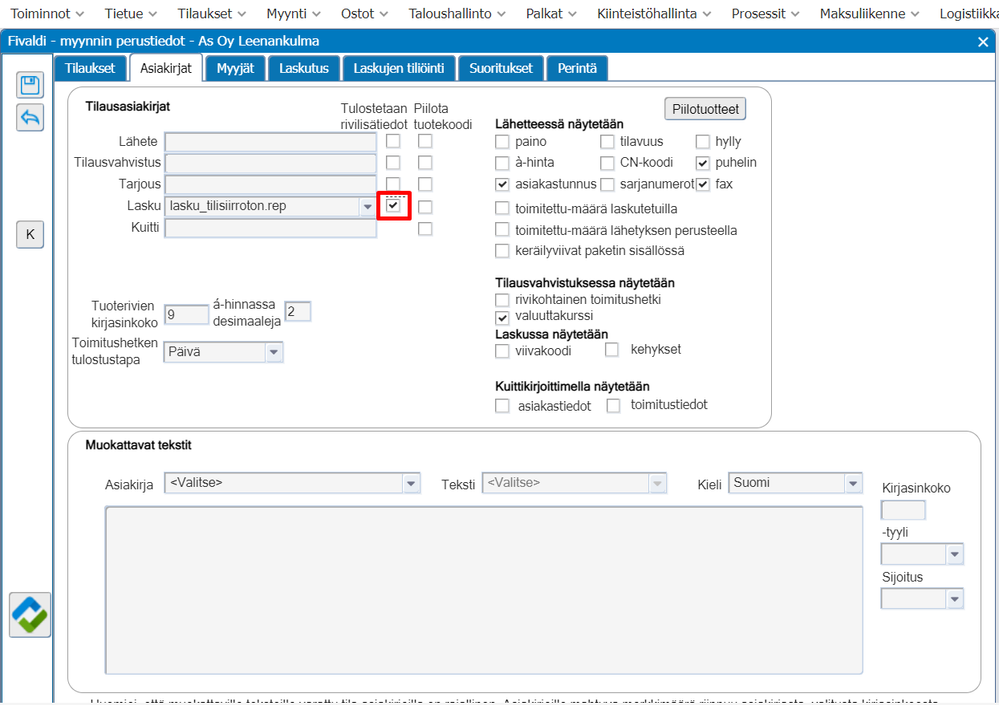Uncheck the valuuttakurssi checkbox
The image size is (999, 705).
click(502, 317)
